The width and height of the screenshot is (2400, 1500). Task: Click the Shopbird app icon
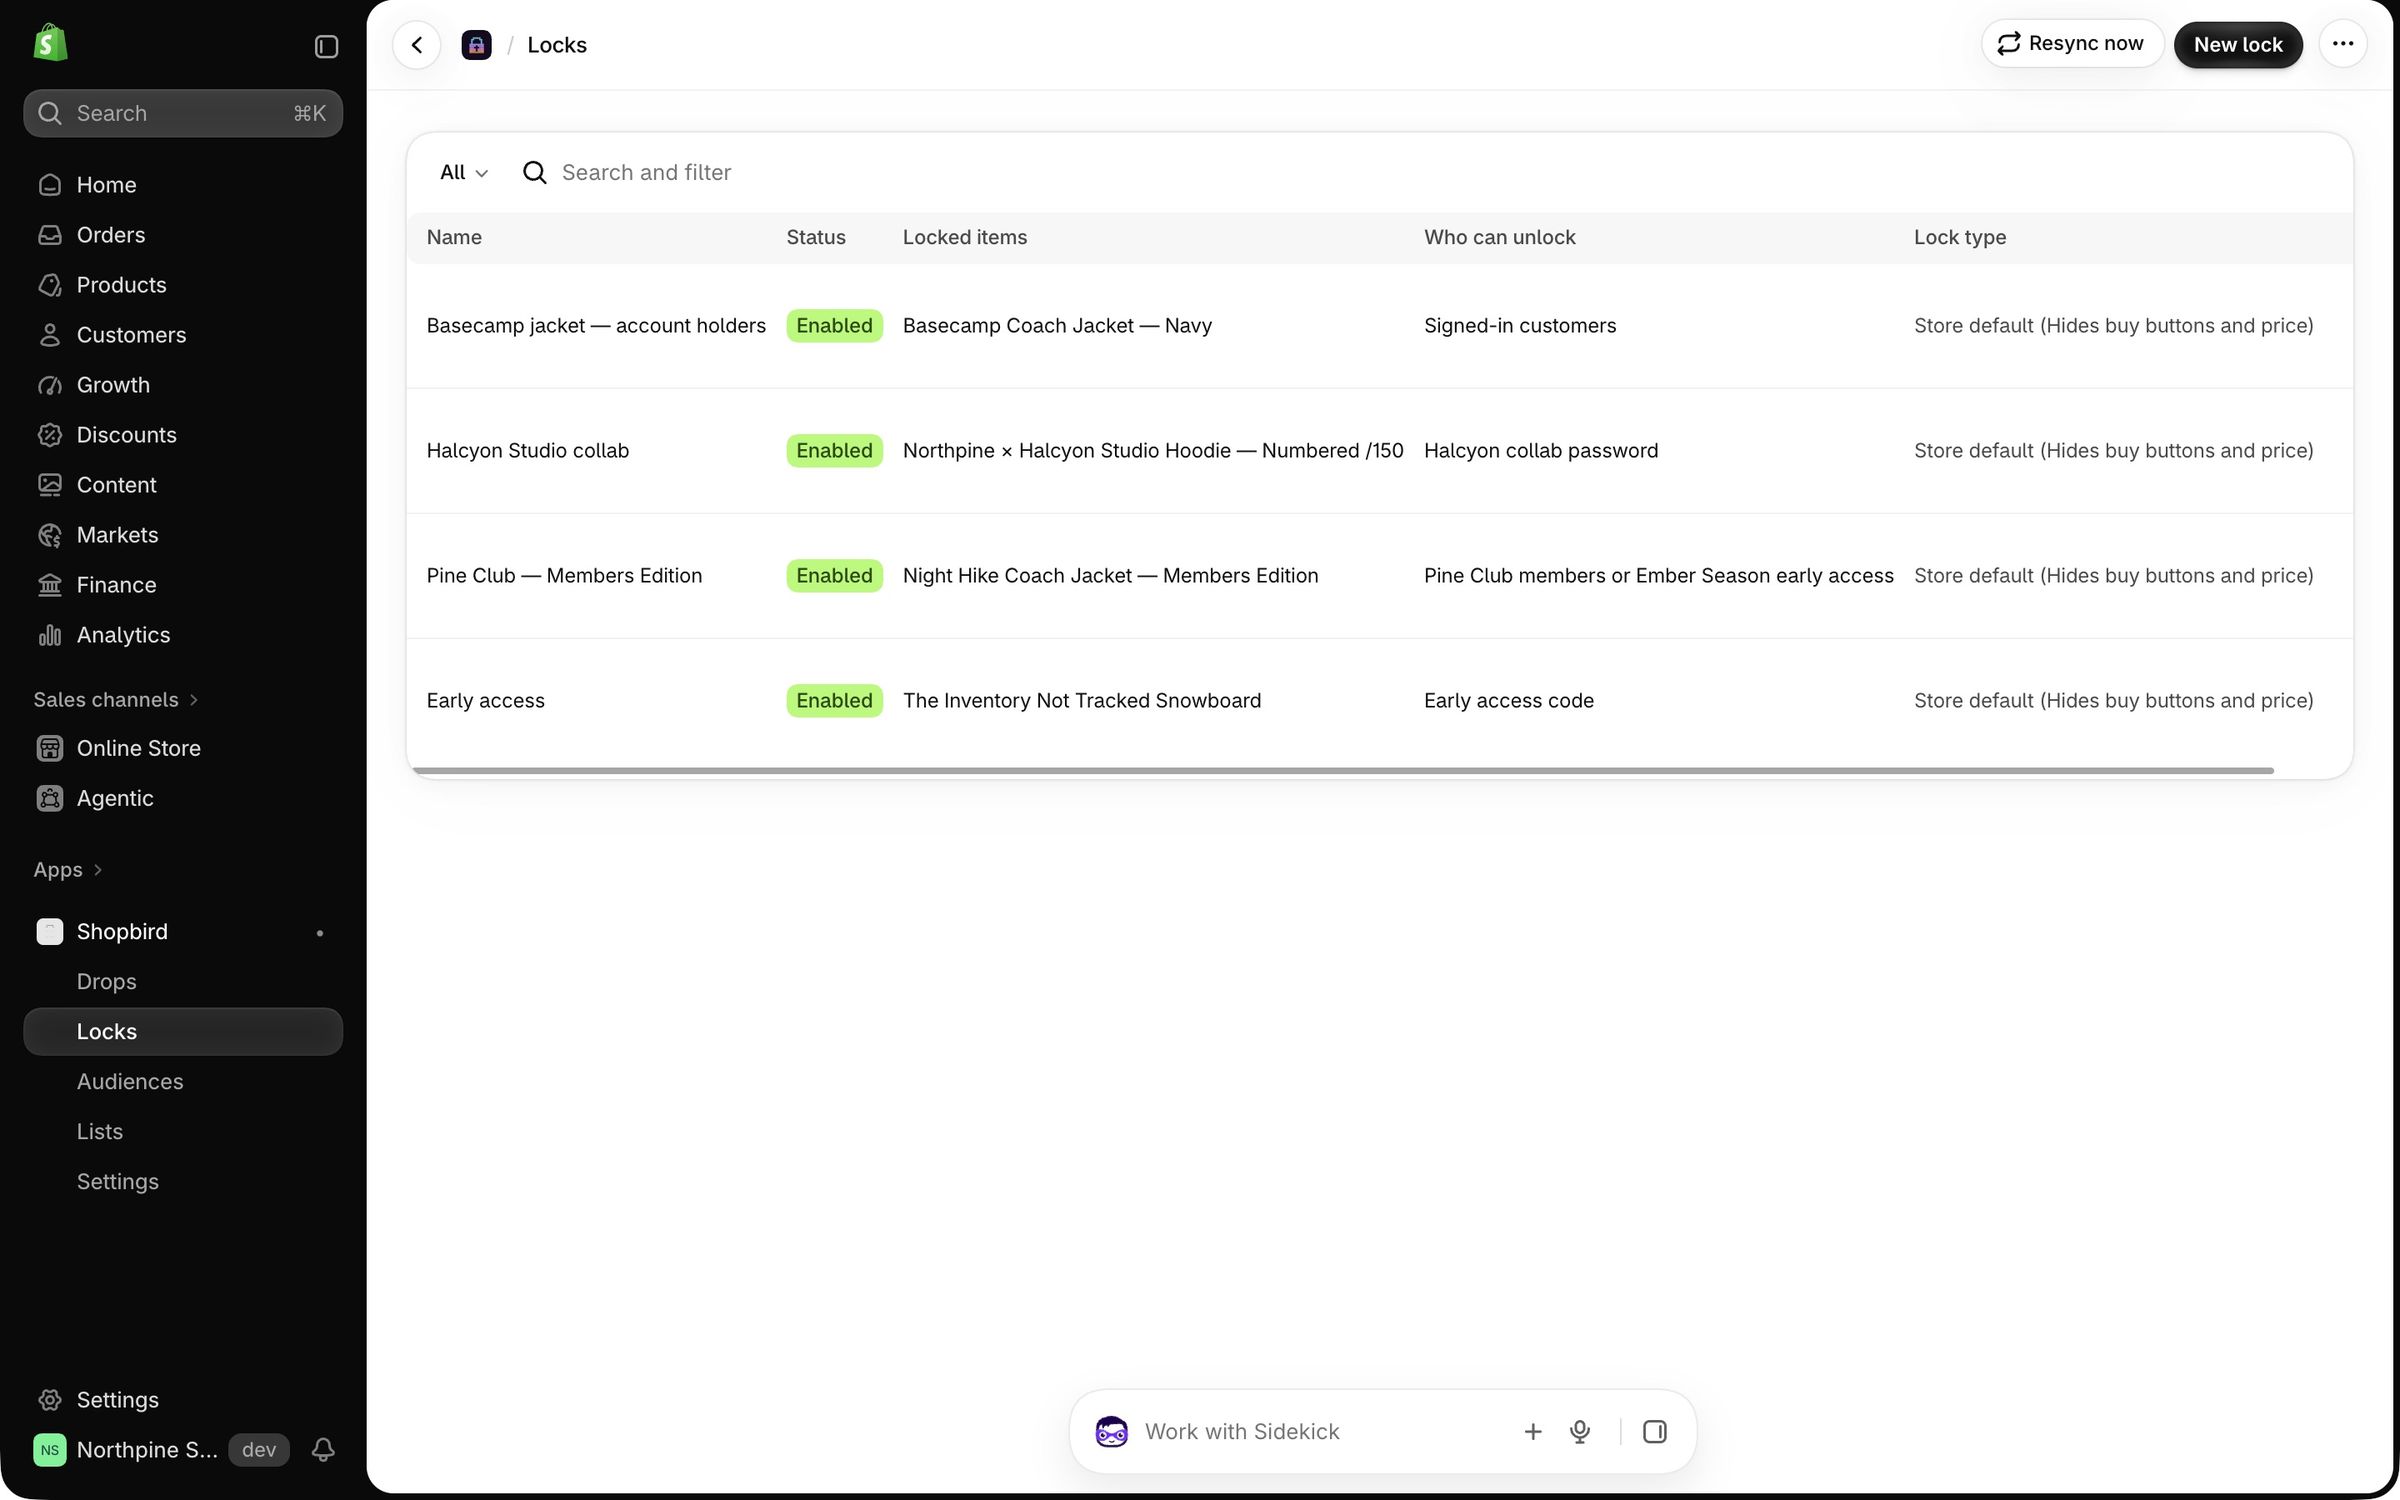(x=50, y=931)
